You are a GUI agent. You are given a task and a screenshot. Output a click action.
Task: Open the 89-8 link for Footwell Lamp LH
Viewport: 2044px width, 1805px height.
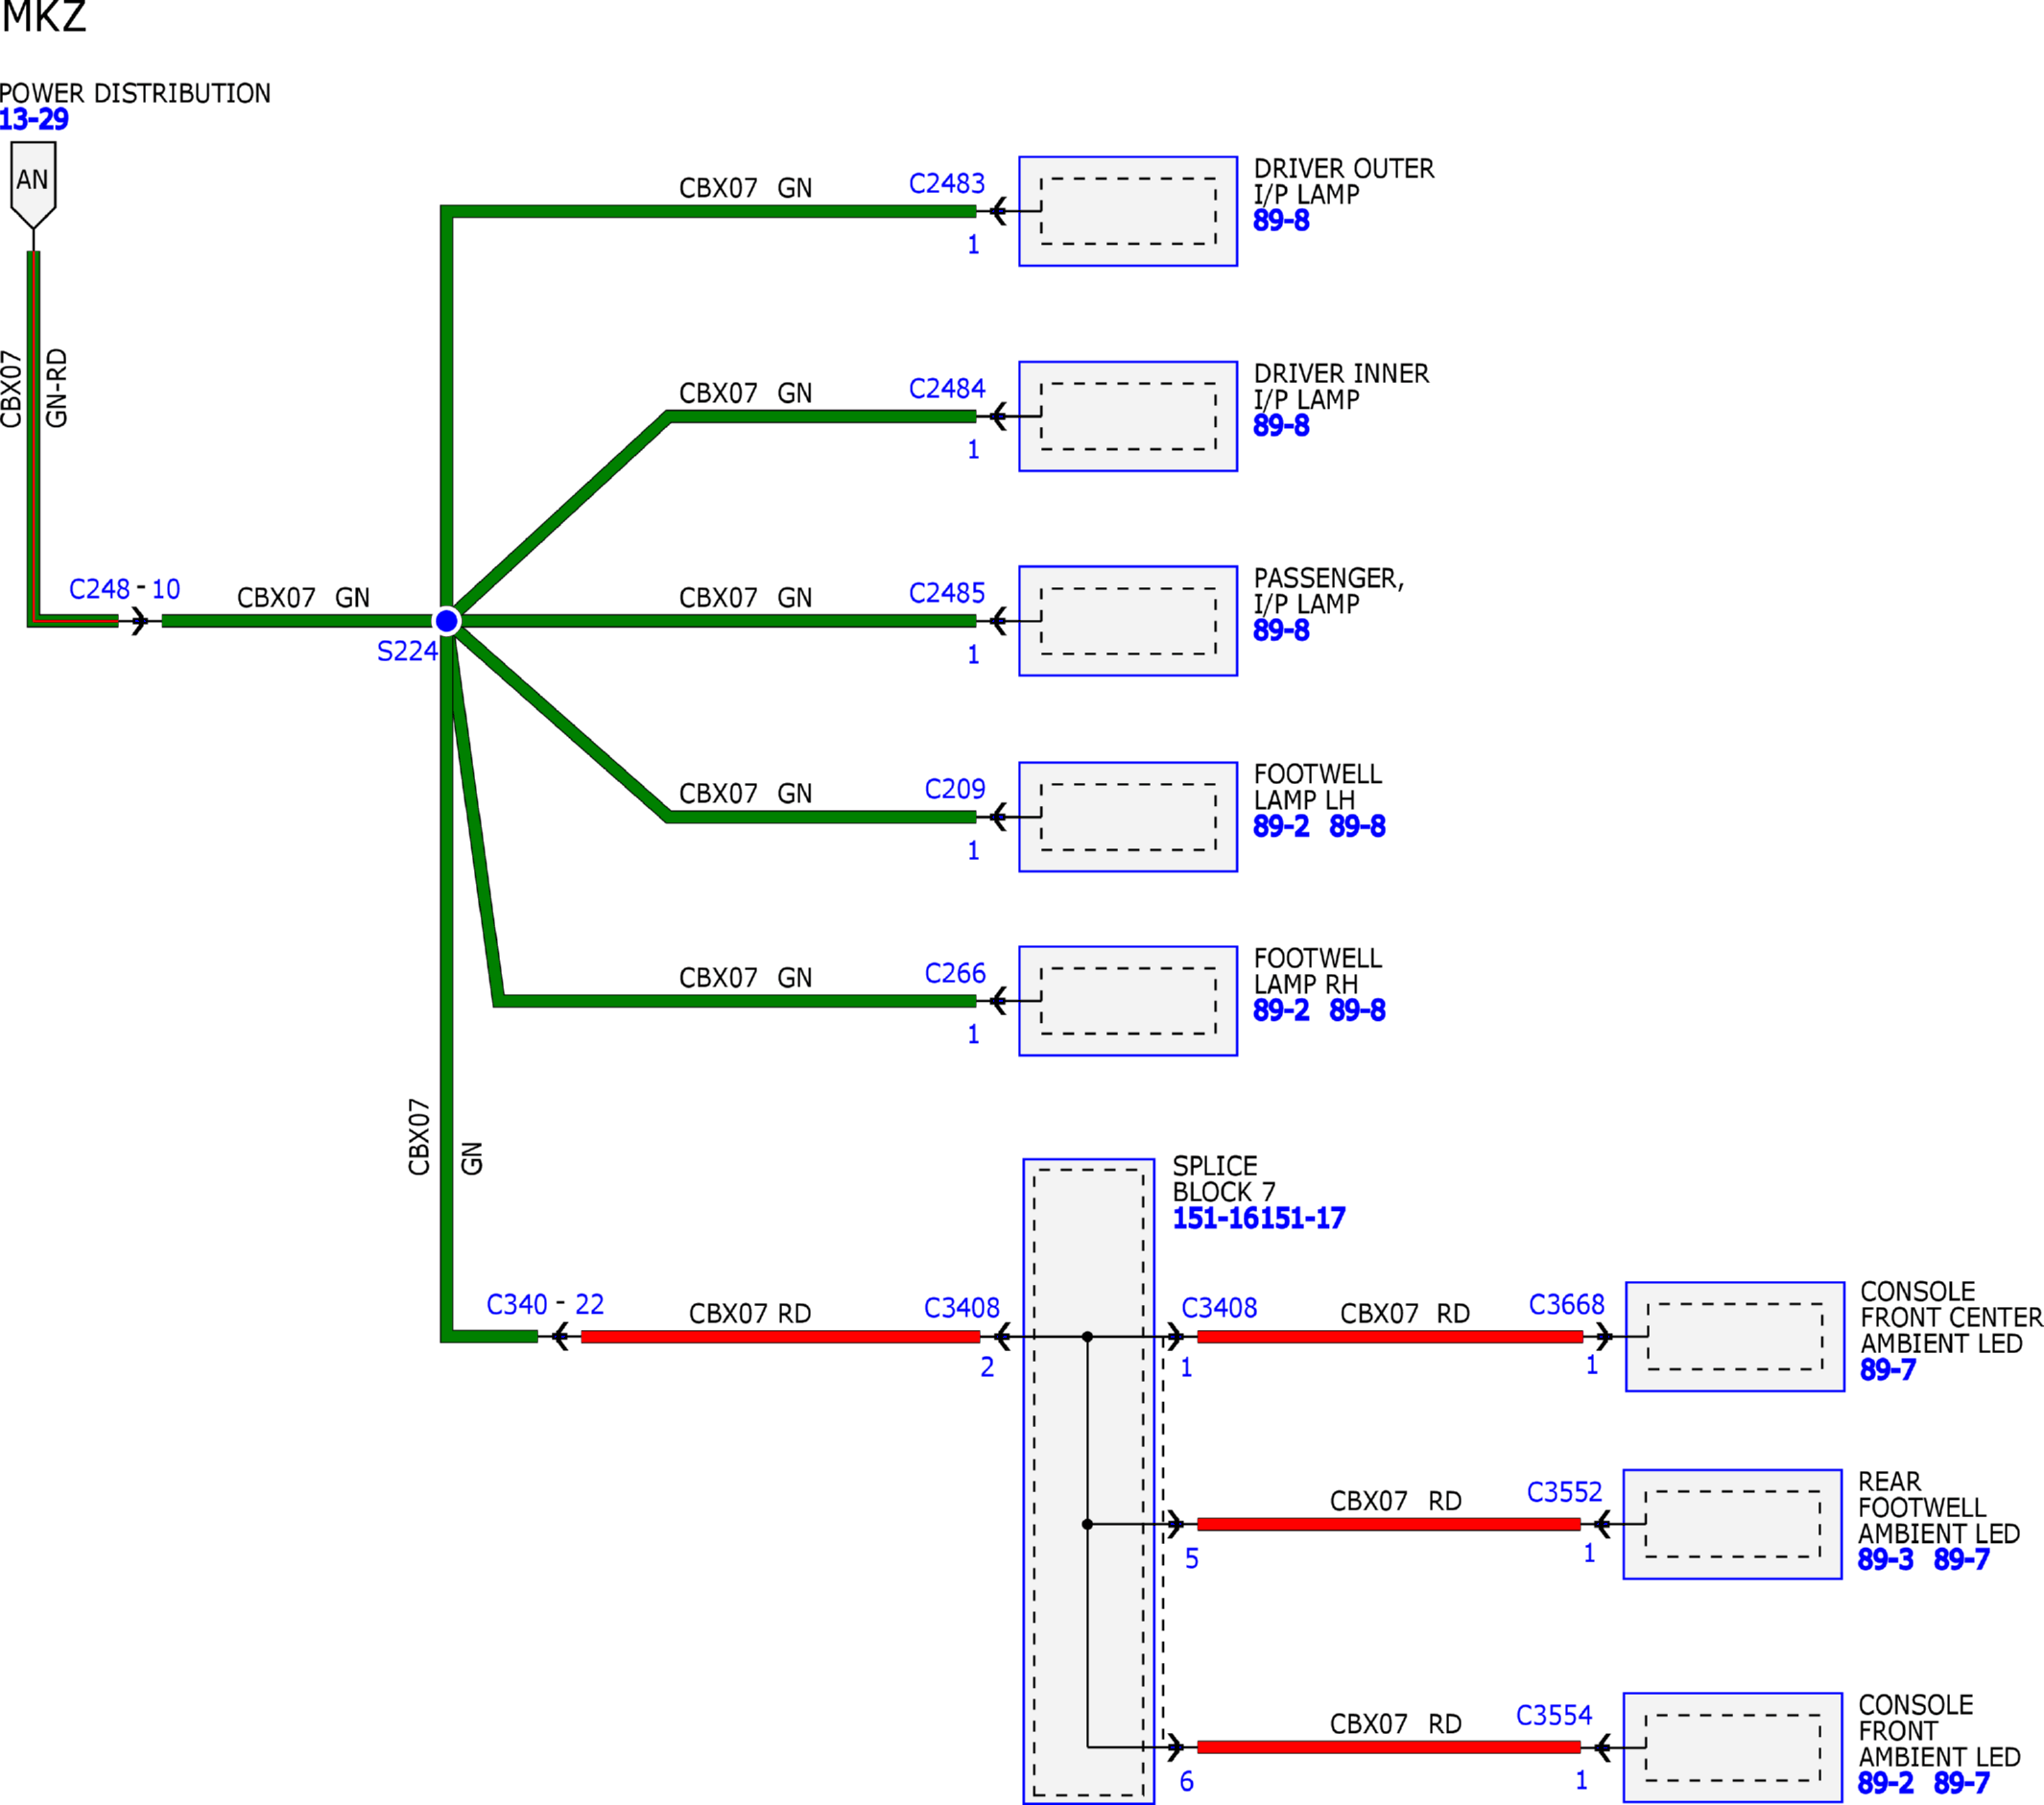1357,826
